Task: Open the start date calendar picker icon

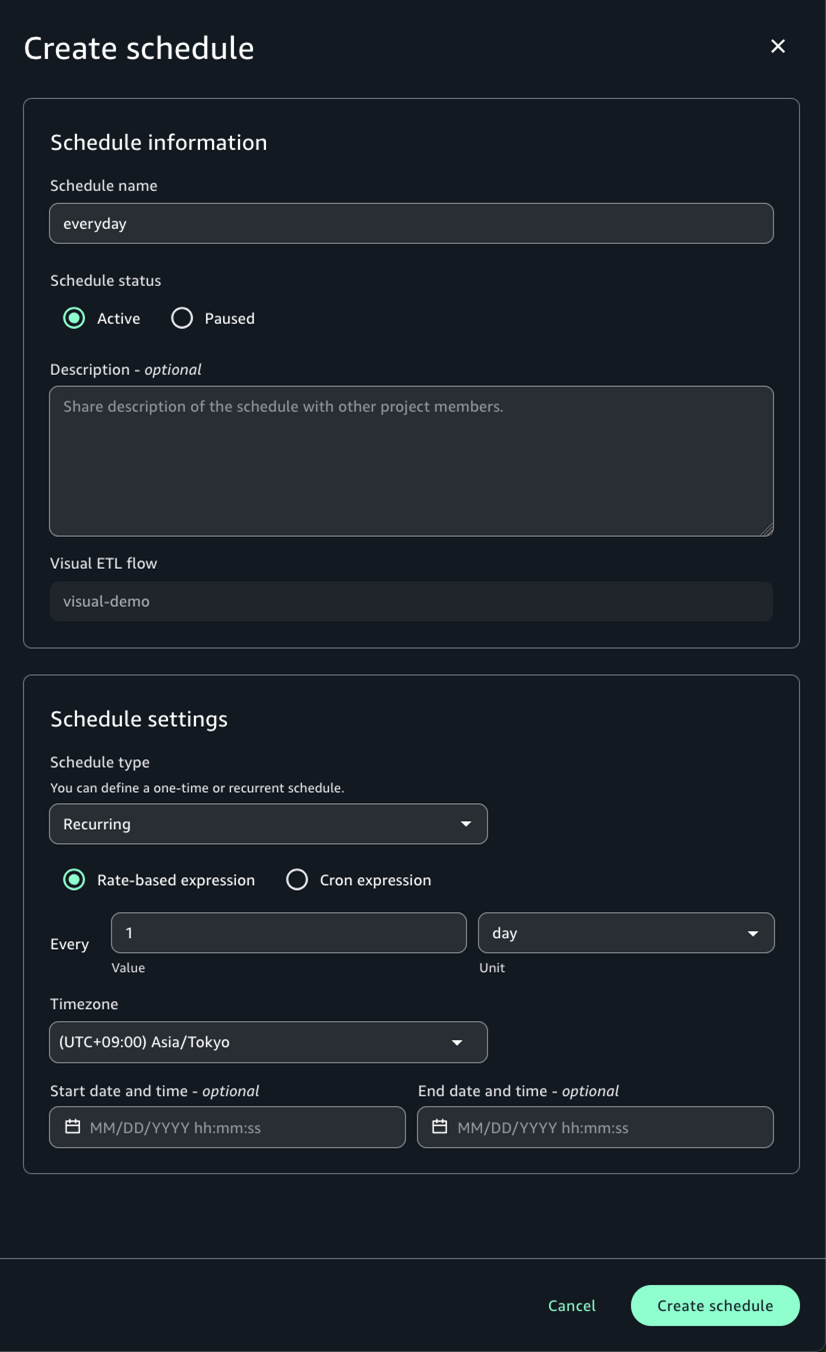Action: click(x=73, y=1127)
